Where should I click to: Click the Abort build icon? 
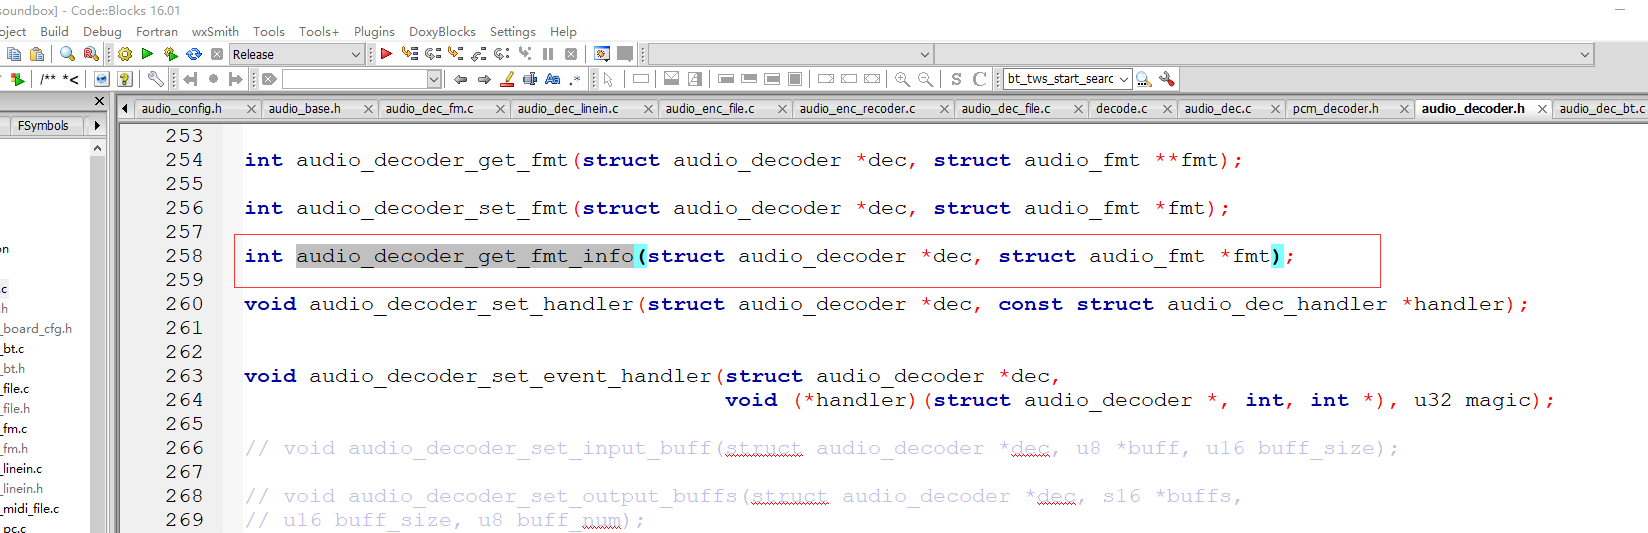pyautogui.click(x=217, y=54)
